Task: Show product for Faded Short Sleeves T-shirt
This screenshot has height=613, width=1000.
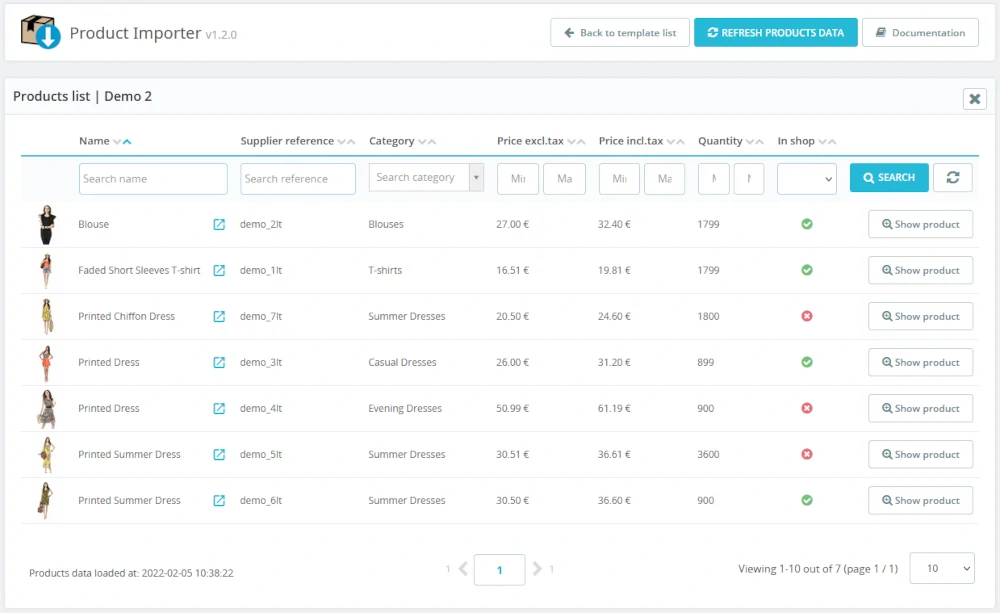Action: [920, 271]
